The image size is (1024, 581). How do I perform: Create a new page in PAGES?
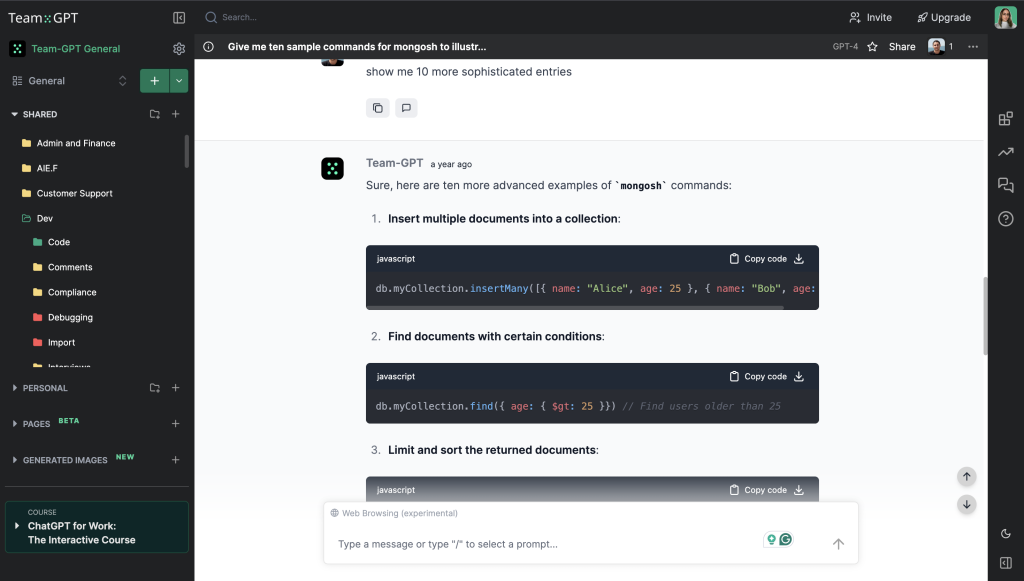tap(176, 424)
